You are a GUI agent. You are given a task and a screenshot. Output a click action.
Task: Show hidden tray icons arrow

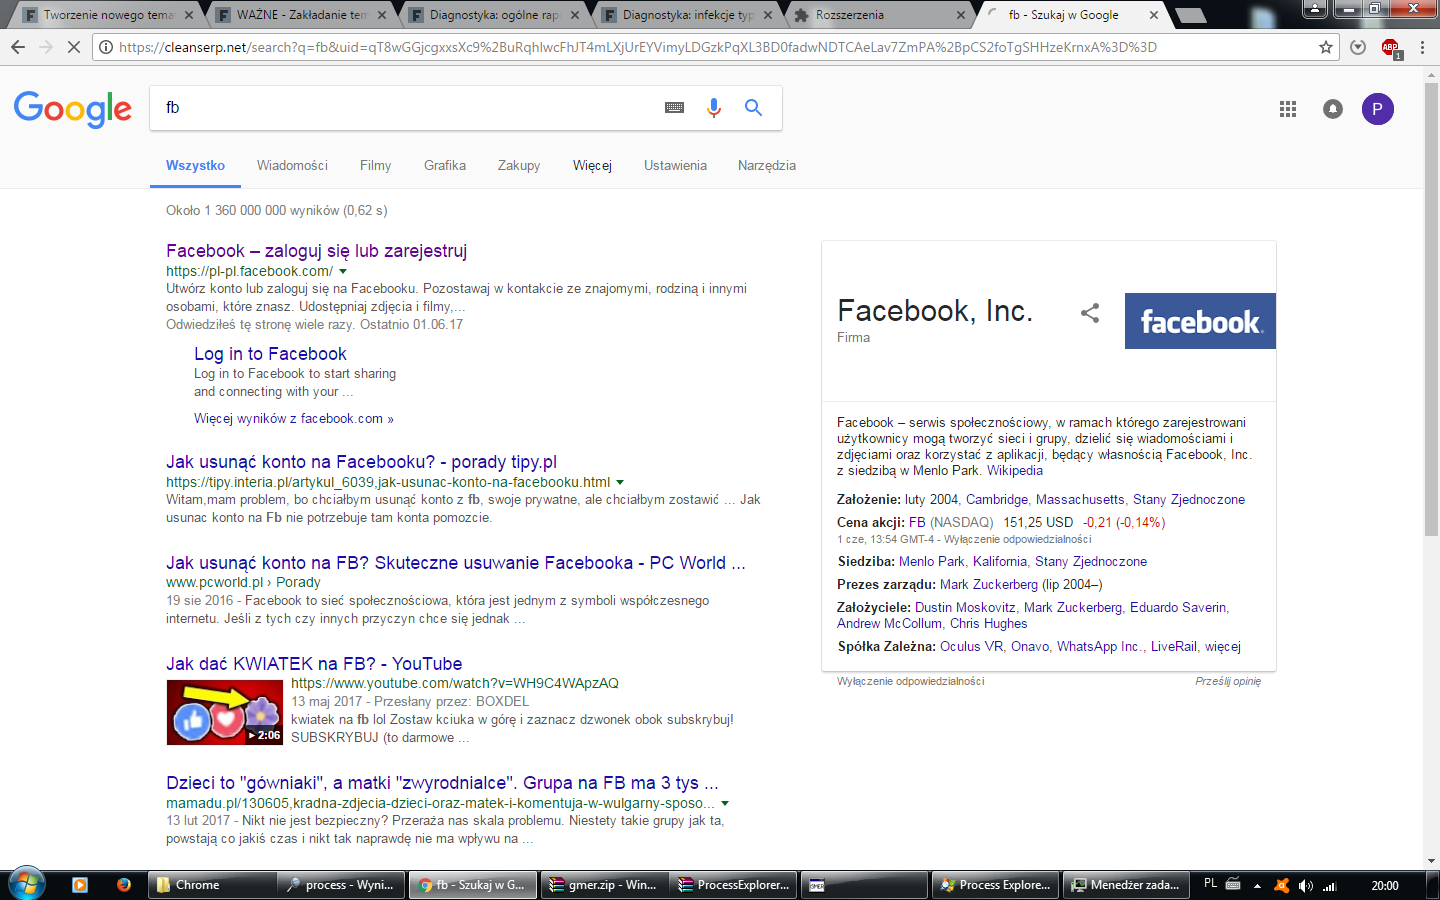pos(1257,886)
